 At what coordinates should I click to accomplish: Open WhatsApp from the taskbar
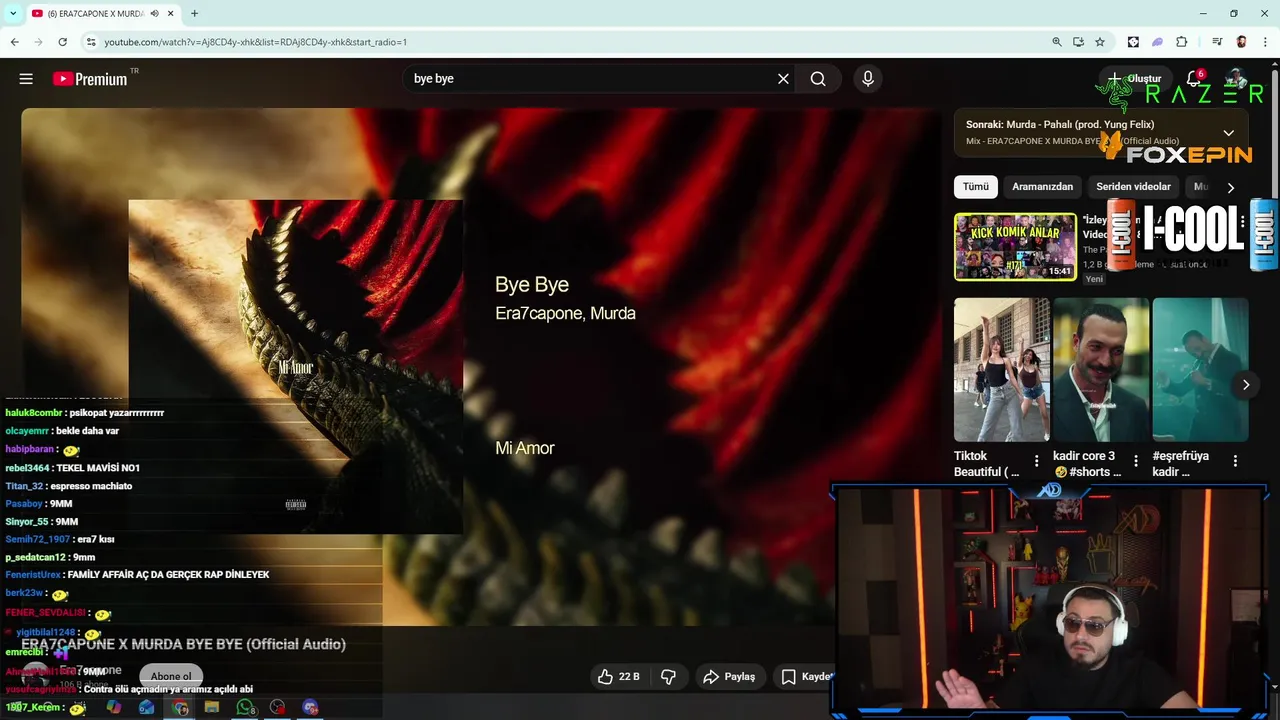pyautogui.click(x=245, y=707)
